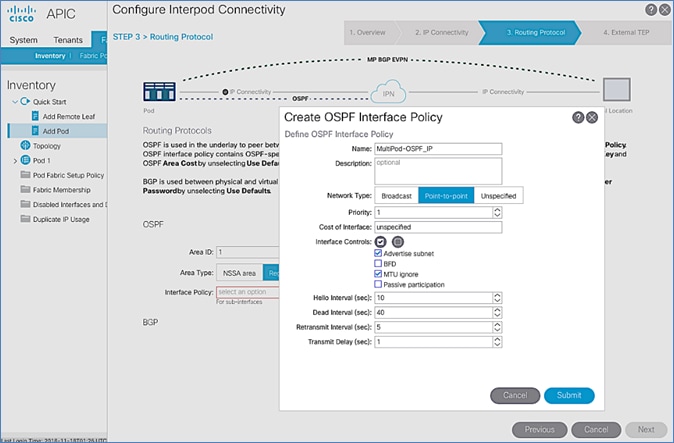
Task: Go to wizard step 4. External TEP
Action: pos(626,33)
